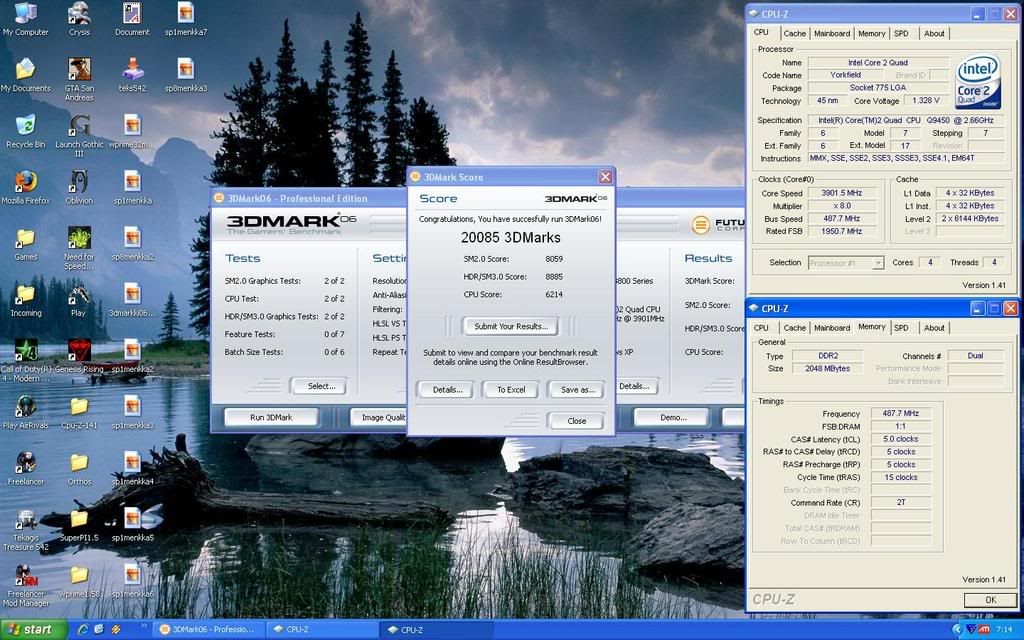Click Save as in 3DMark Score dialog
This screenshot has width=1024, height=640.
pyautogui.click(x=576, y=390)
